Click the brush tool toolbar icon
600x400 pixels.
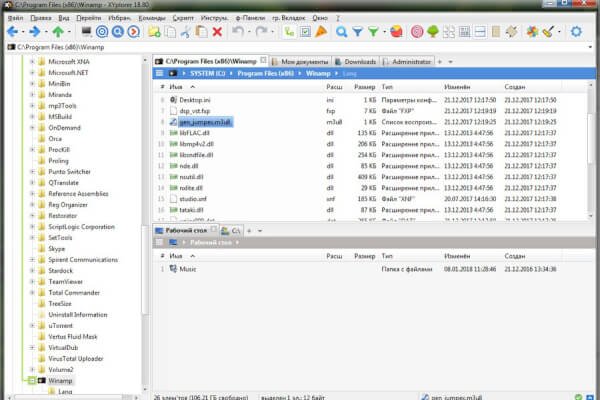(x=548, y=32)
